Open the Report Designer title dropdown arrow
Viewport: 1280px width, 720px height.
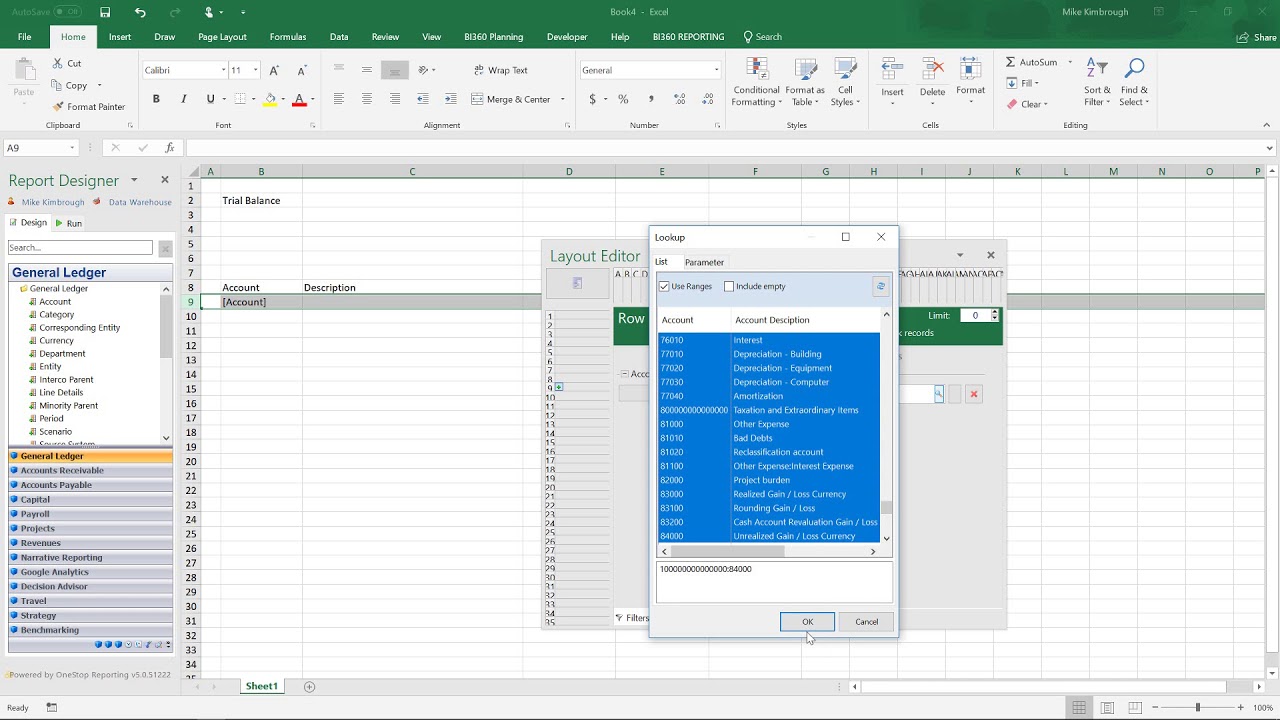(134, 180)
